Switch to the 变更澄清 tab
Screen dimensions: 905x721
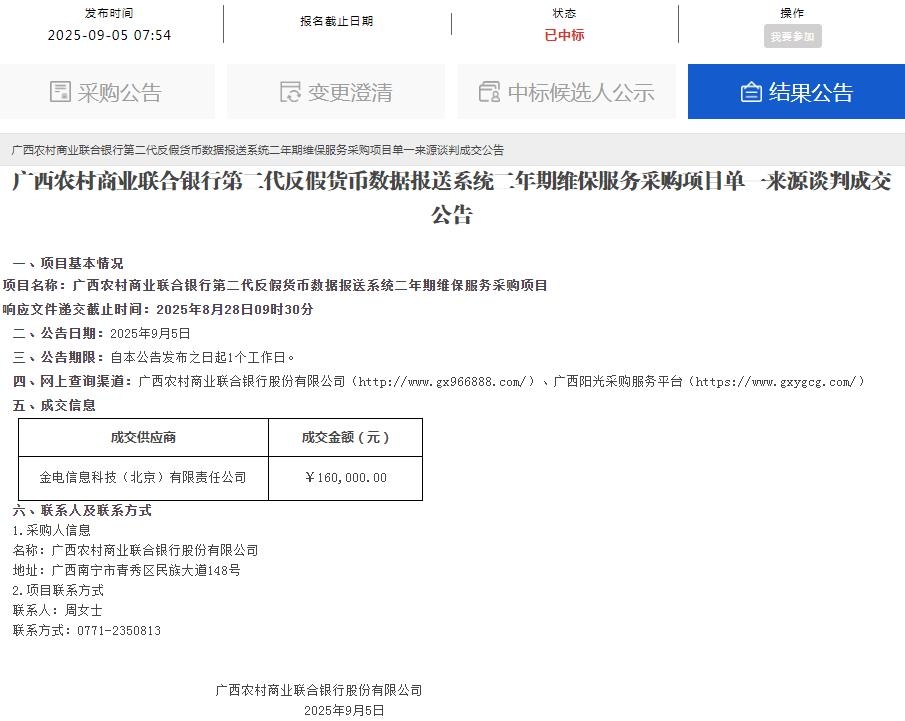pos(336,92)
